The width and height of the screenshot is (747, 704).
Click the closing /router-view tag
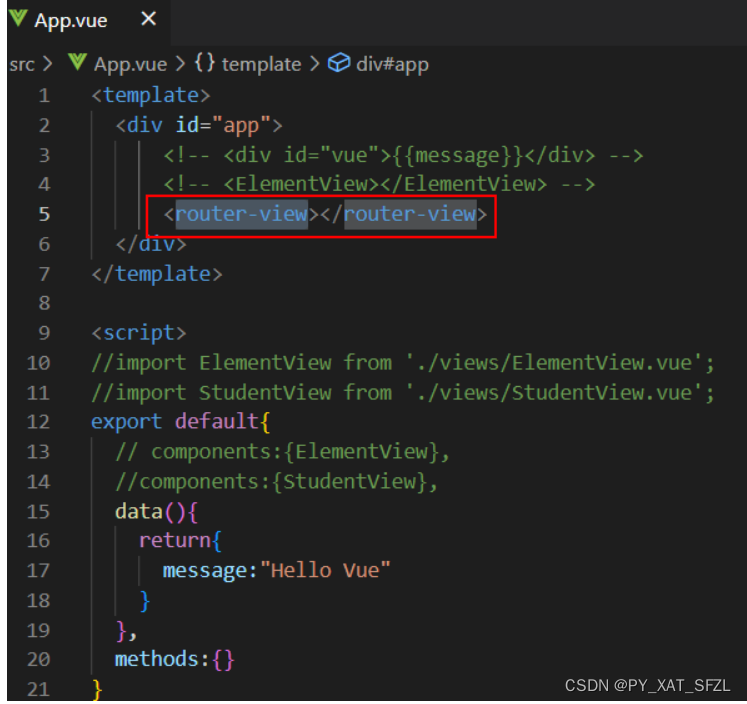point(404,214)
